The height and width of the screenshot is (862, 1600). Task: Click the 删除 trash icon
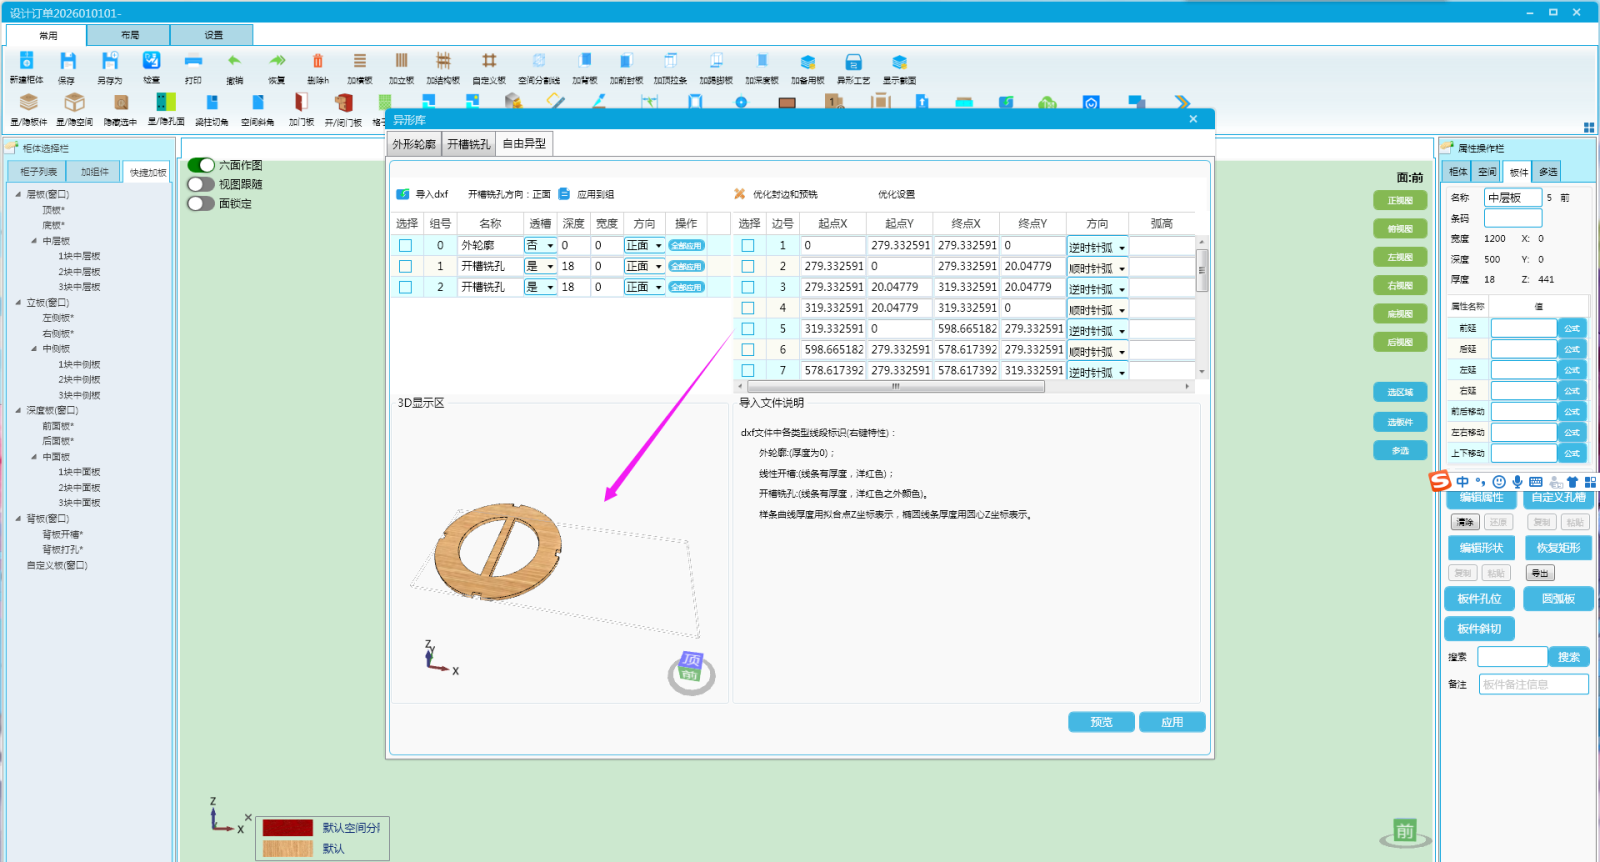pos(318,62)
